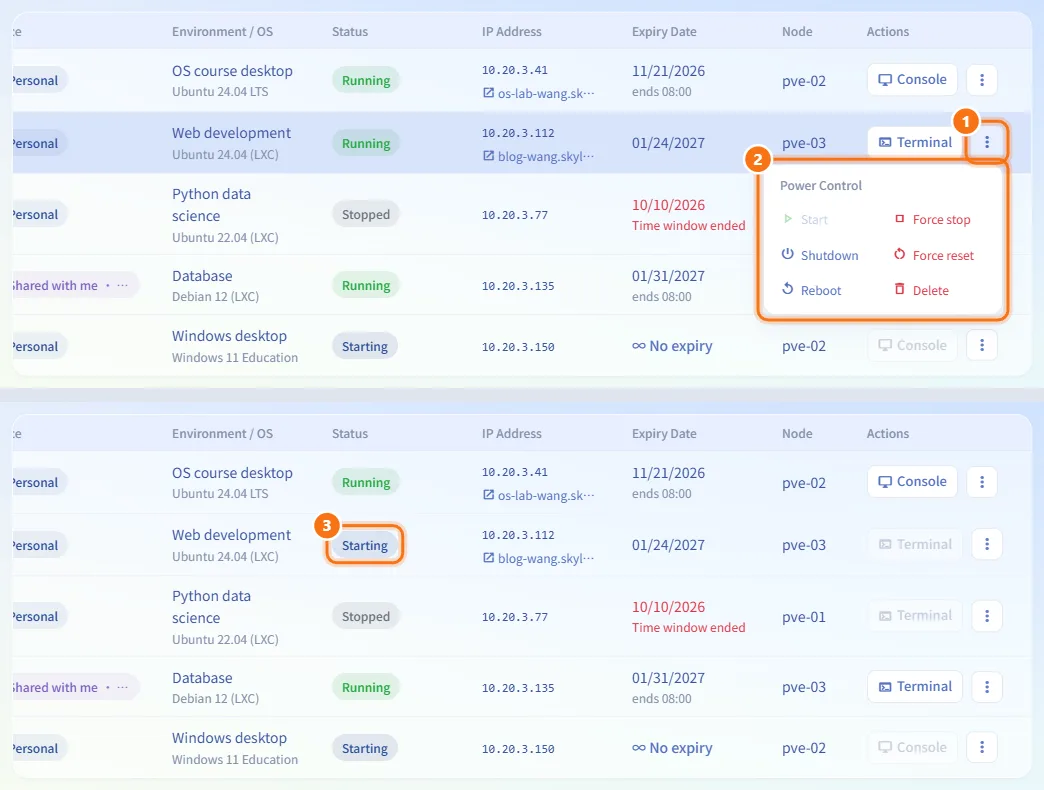Open the more-actions menu for Python data science, lower table
The image size is (1044, 790).
click(x=987, y=616)
